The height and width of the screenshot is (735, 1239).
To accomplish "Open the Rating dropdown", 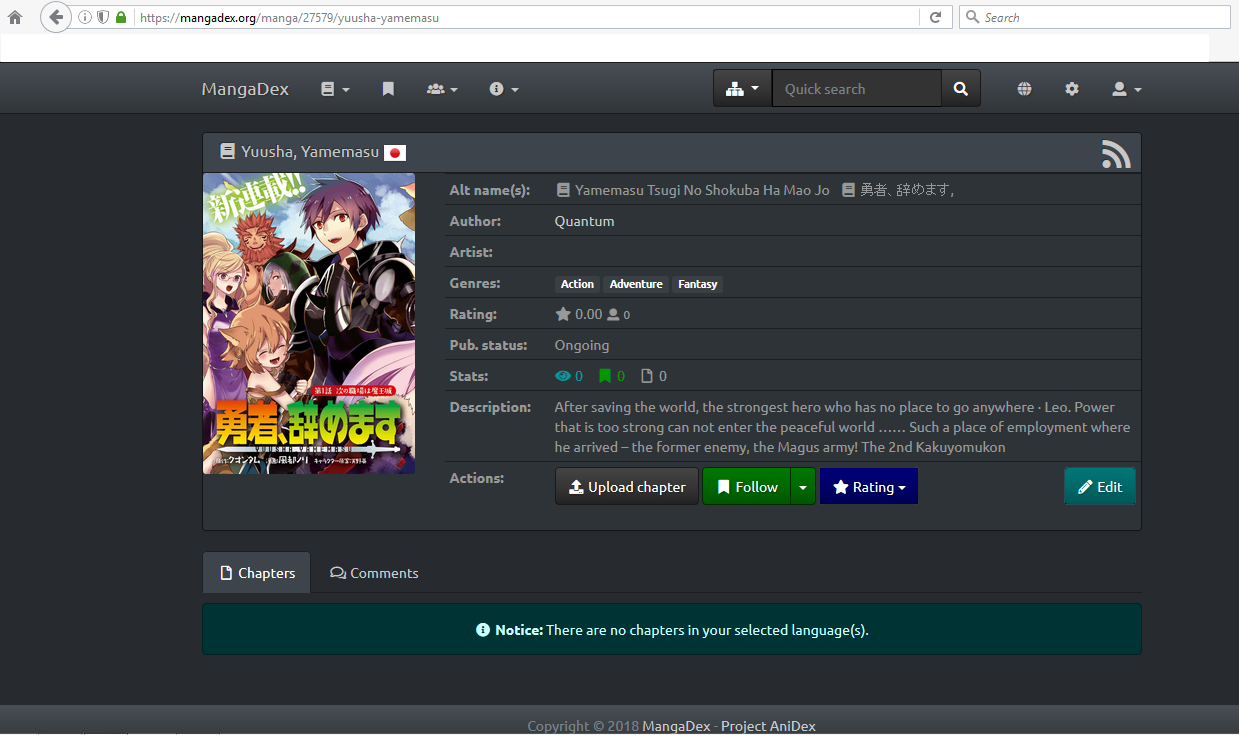I will [868, 486].
